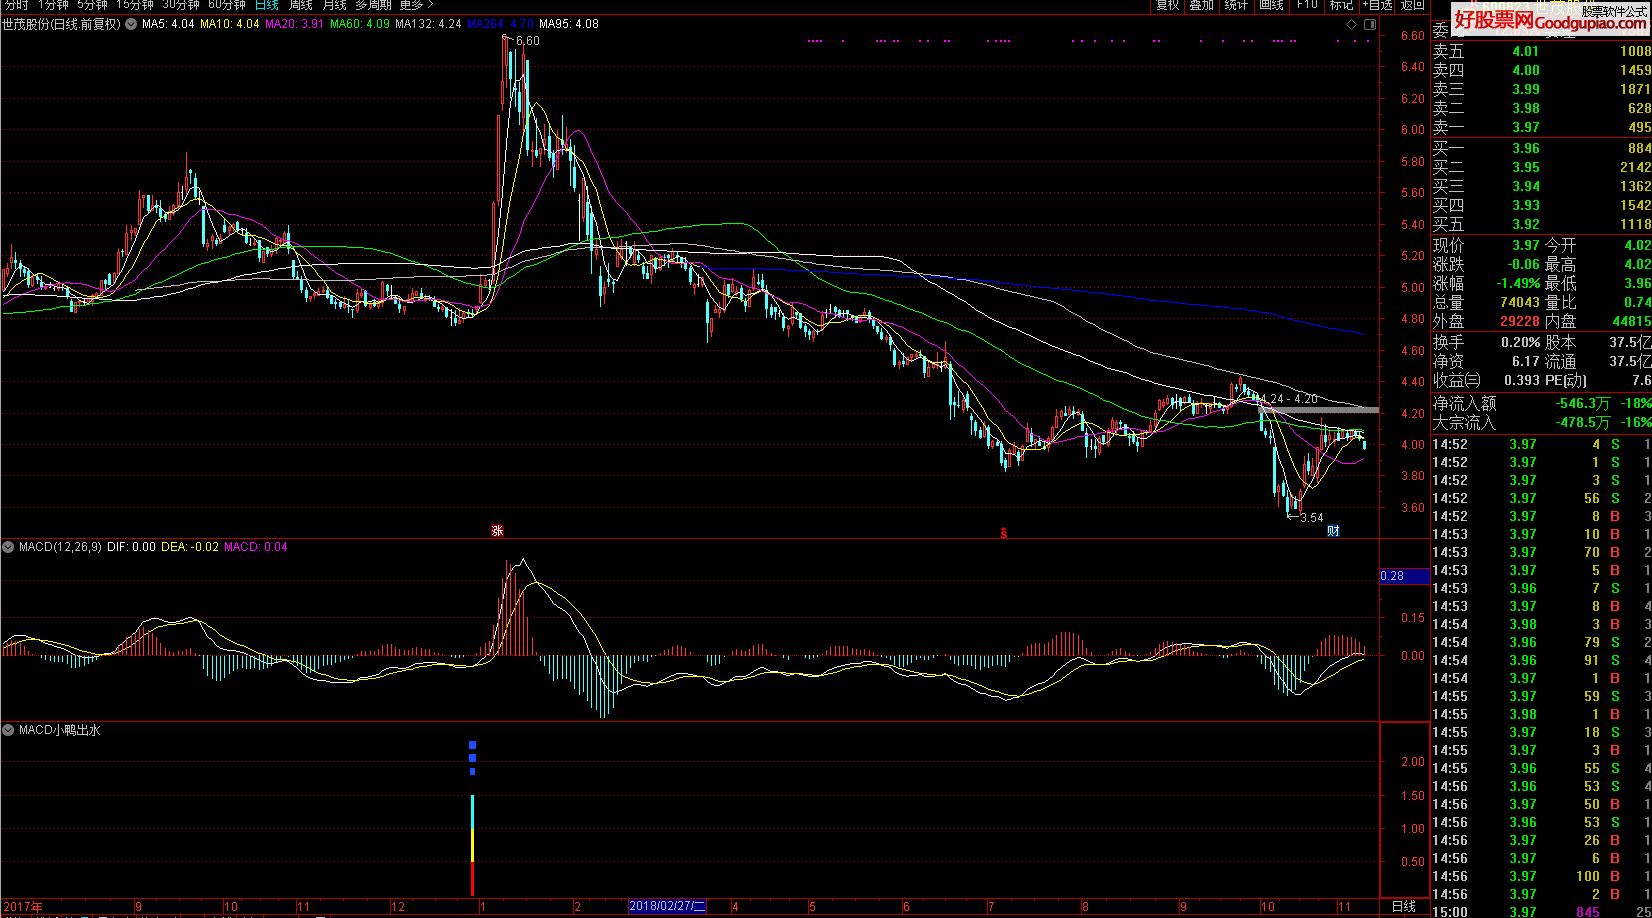This screenshot has width=1652, height=918.
Task: Click the MACD: 0.04 indicator value
Action: pos(256,547)
